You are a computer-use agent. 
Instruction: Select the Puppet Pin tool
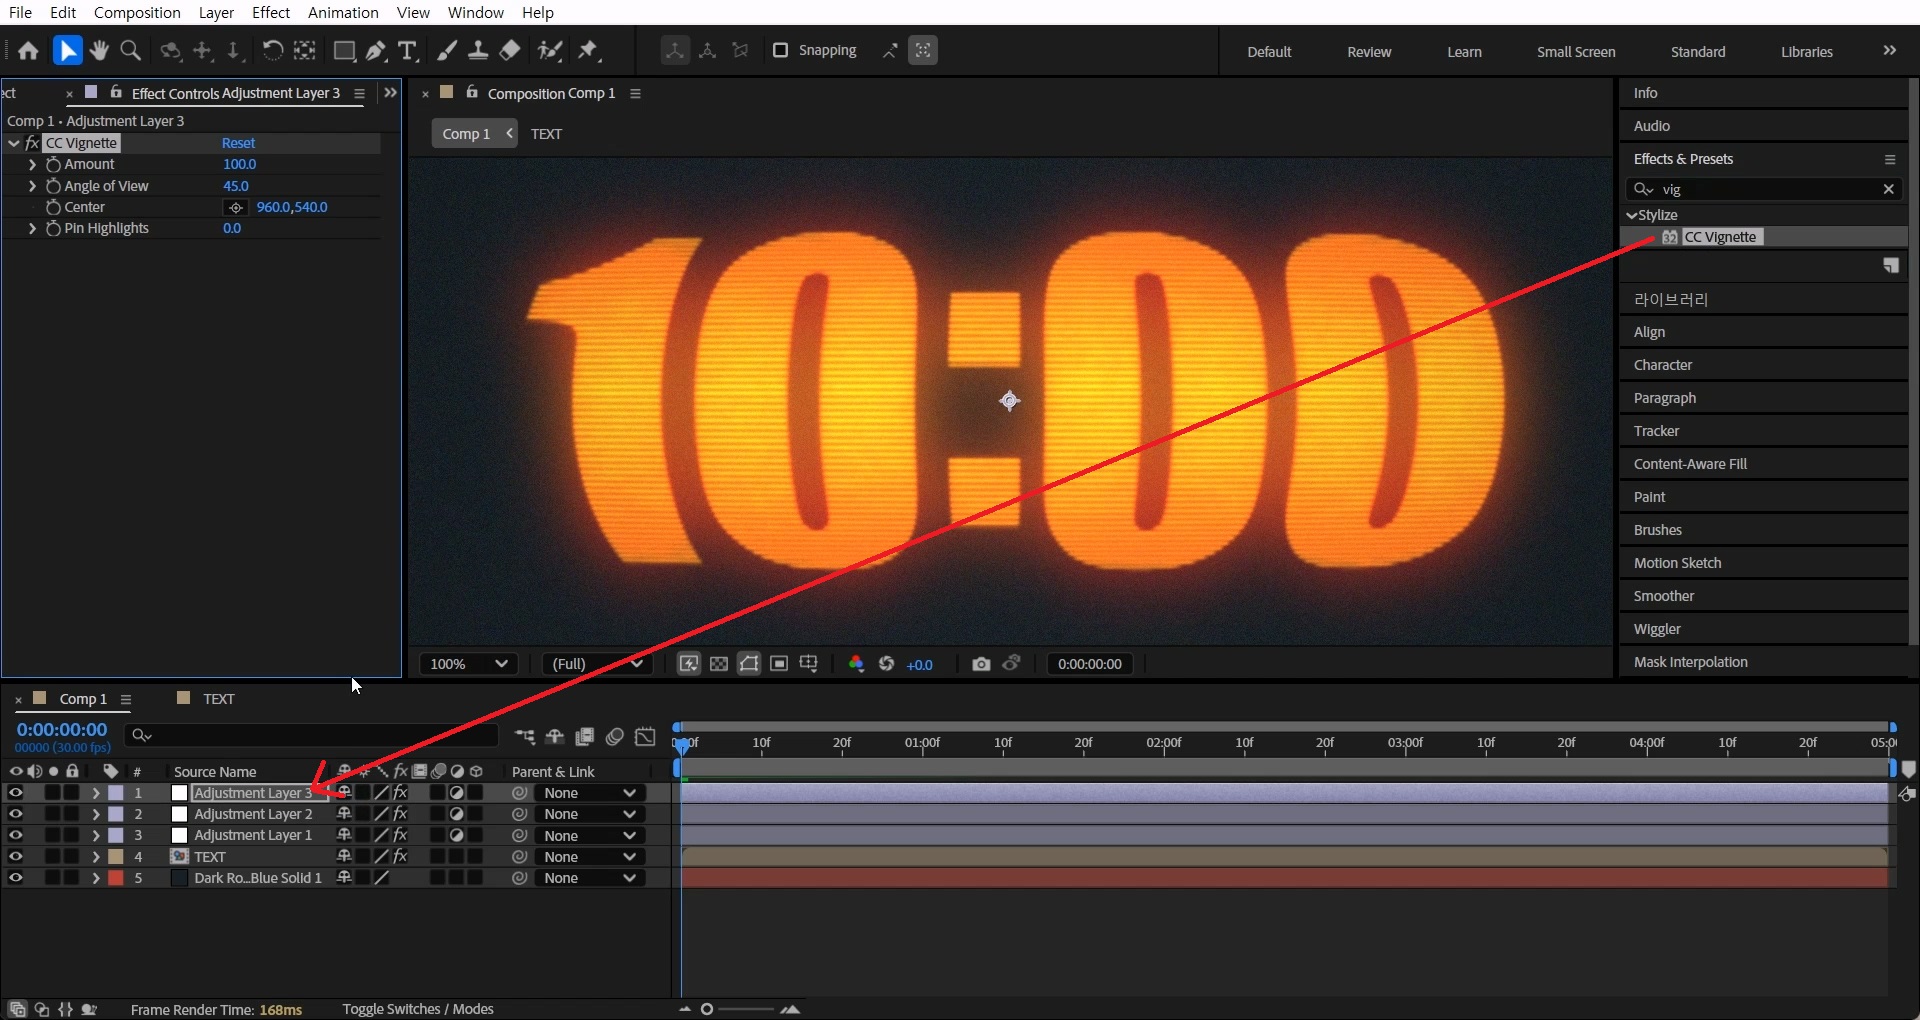[x=588, y=51]
